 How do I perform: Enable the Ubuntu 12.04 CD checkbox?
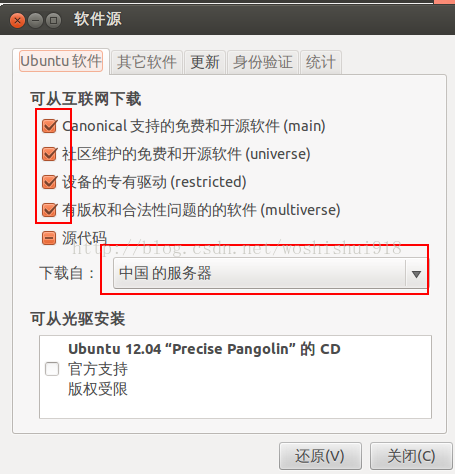(x=52, y=369)
